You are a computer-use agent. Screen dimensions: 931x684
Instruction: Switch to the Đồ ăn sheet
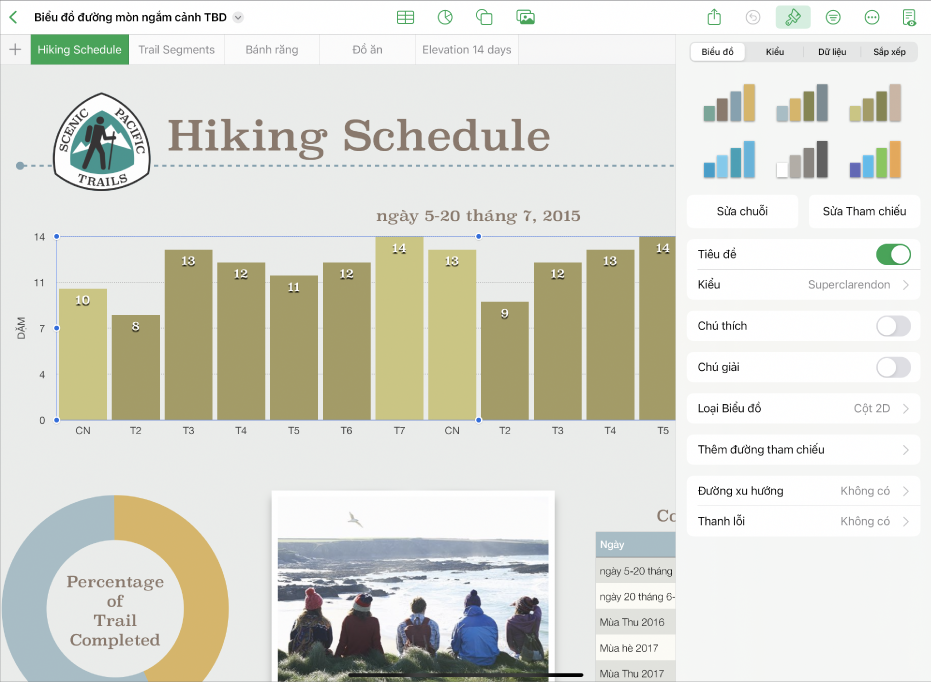pos(368,50)
